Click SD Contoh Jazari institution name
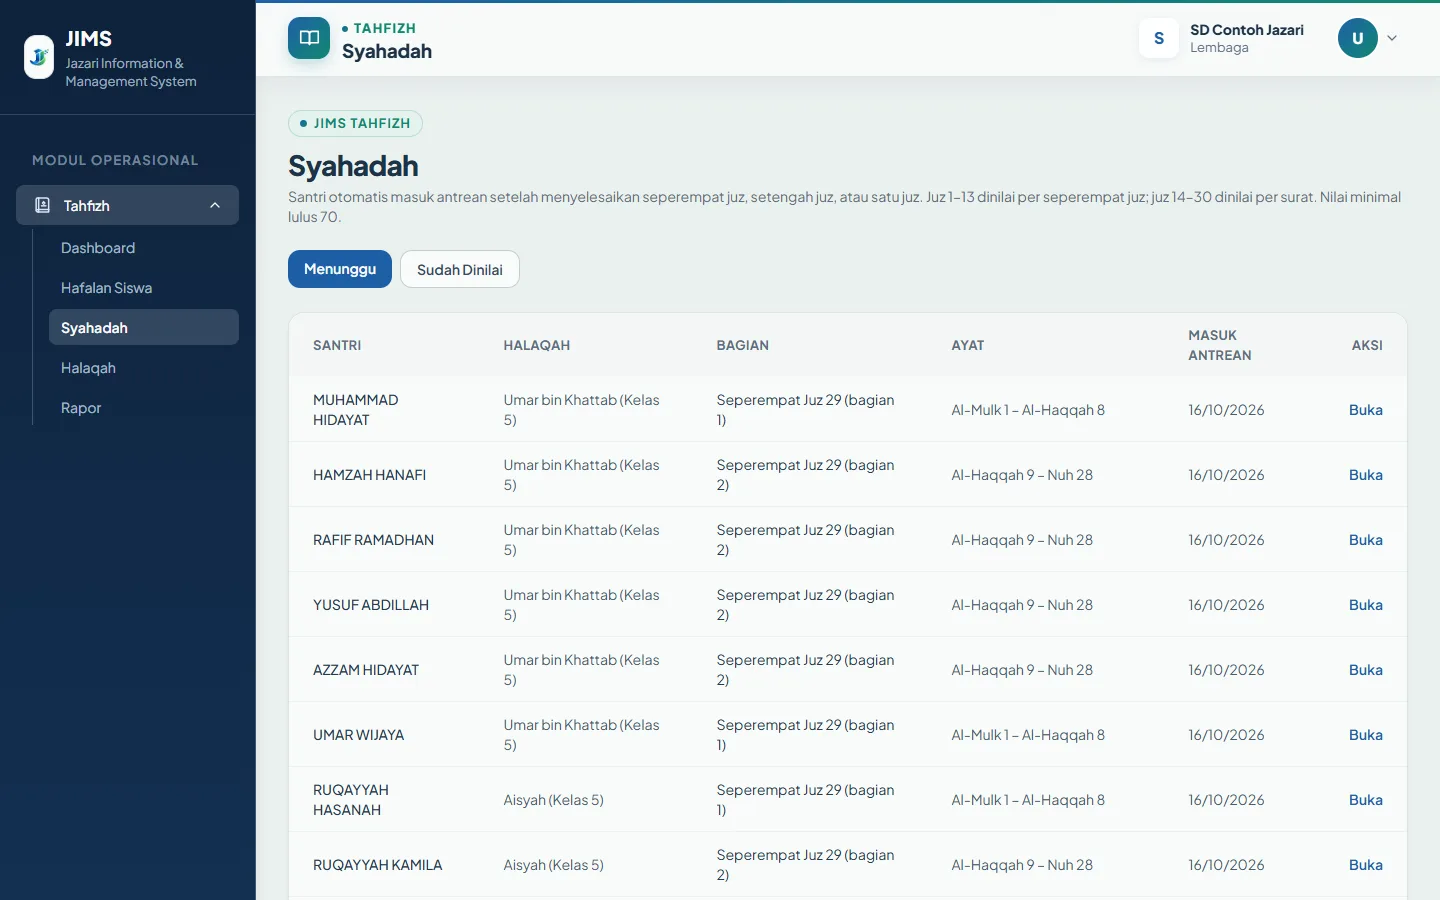Viewport: 1440px width, 900px height. tap(1247, 30)
